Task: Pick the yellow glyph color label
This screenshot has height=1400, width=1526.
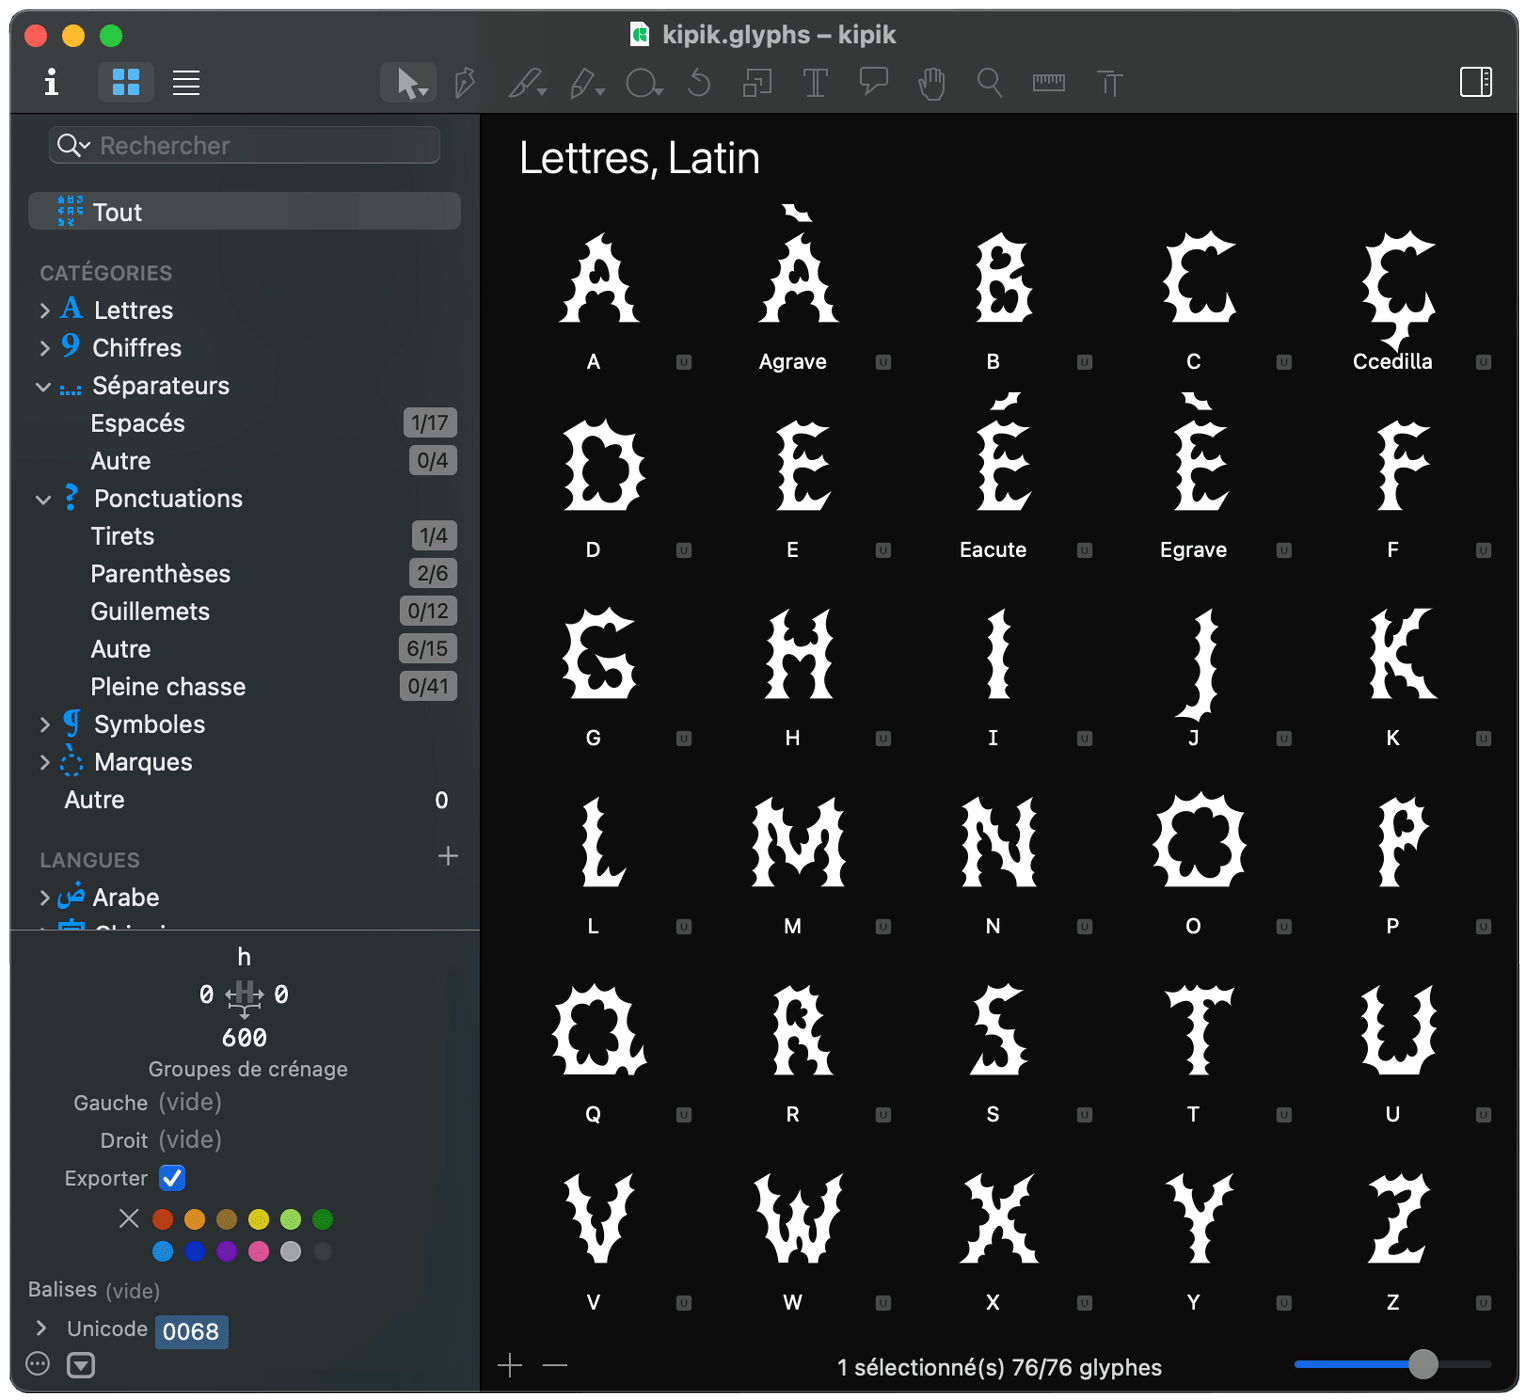Action: click(x=259, y=1219)
